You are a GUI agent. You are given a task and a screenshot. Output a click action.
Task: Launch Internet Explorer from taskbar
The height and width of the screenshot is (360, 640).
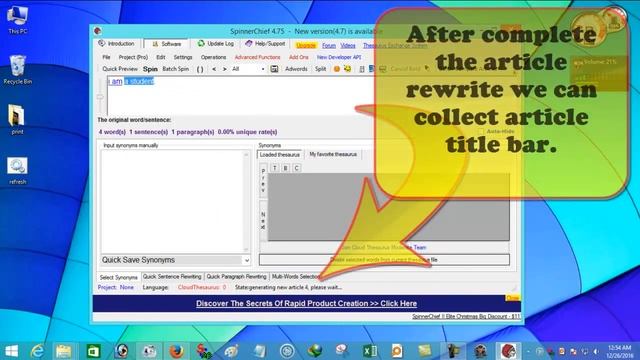click(x=38, y=351)
